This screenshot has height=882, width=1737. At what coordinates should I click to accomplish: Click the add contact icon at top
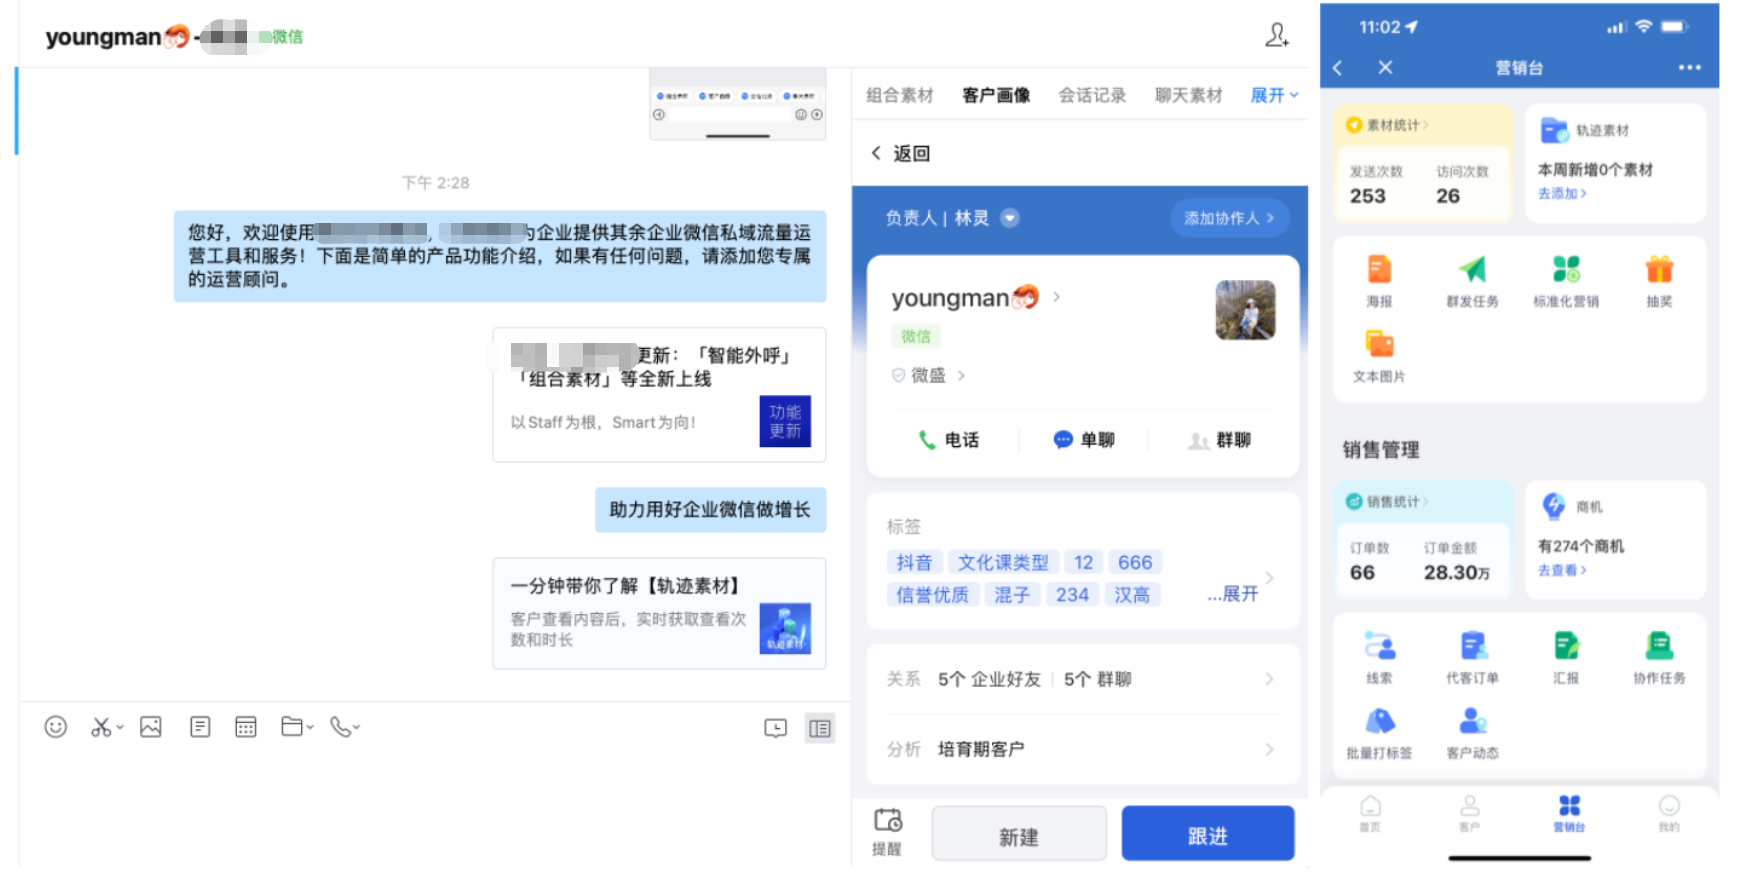point(1276,36)
